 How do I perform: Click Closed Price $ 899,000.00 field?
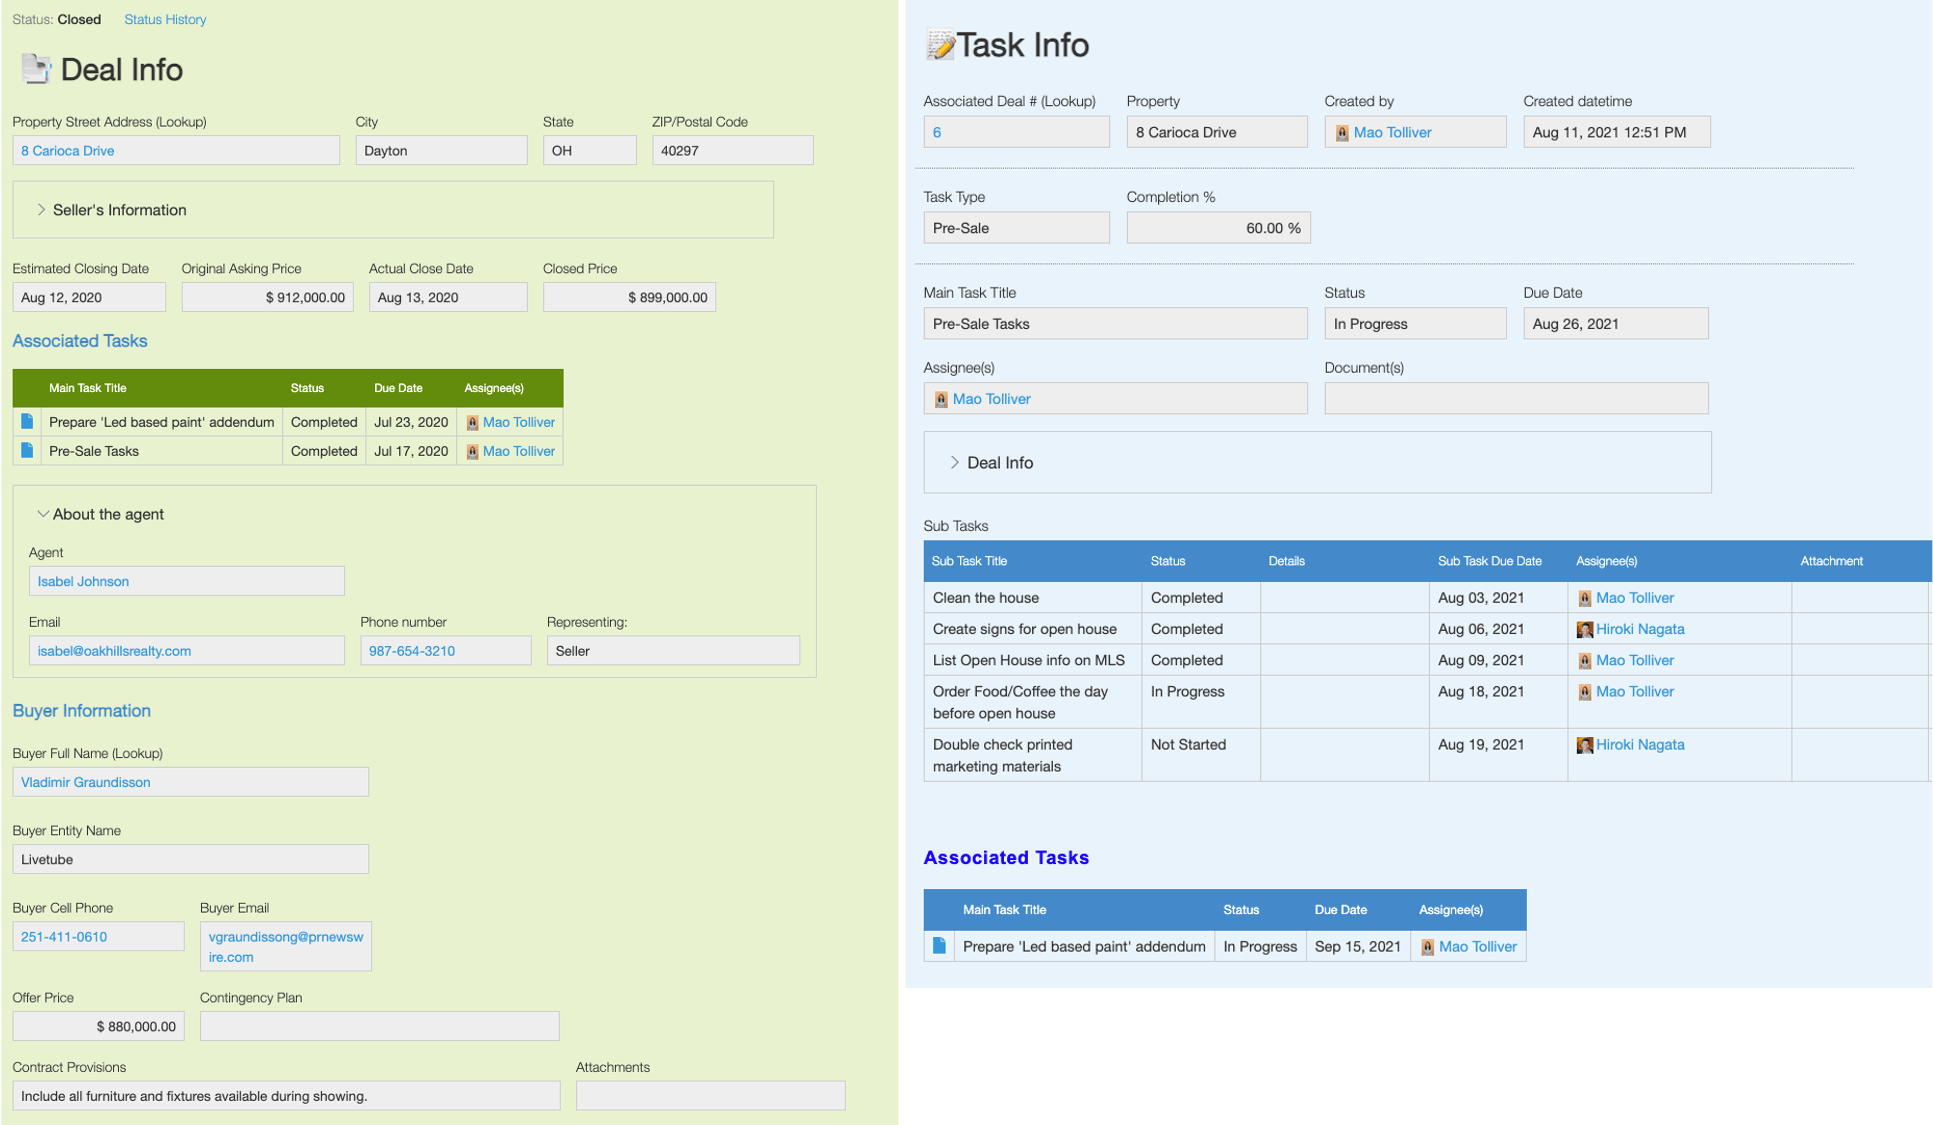tap(629, 297)
